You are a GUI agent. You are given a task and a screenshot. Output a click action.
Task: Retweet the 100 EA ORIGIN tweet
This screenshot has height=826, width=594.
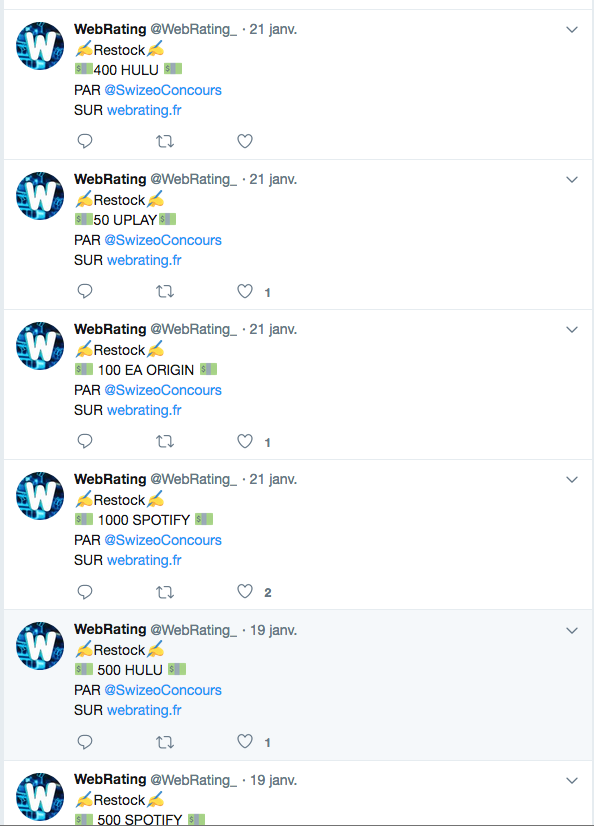(x=165, y=441)
